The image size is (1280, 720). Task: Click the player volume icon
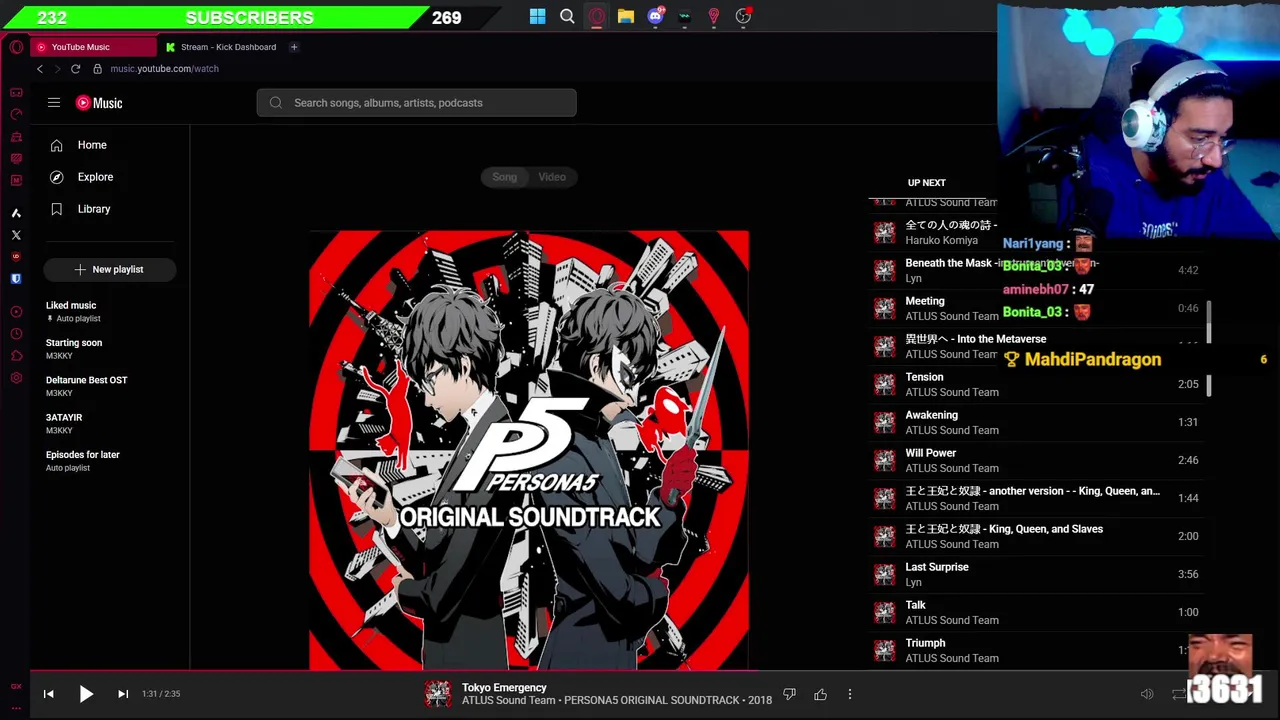(1147, 694)
